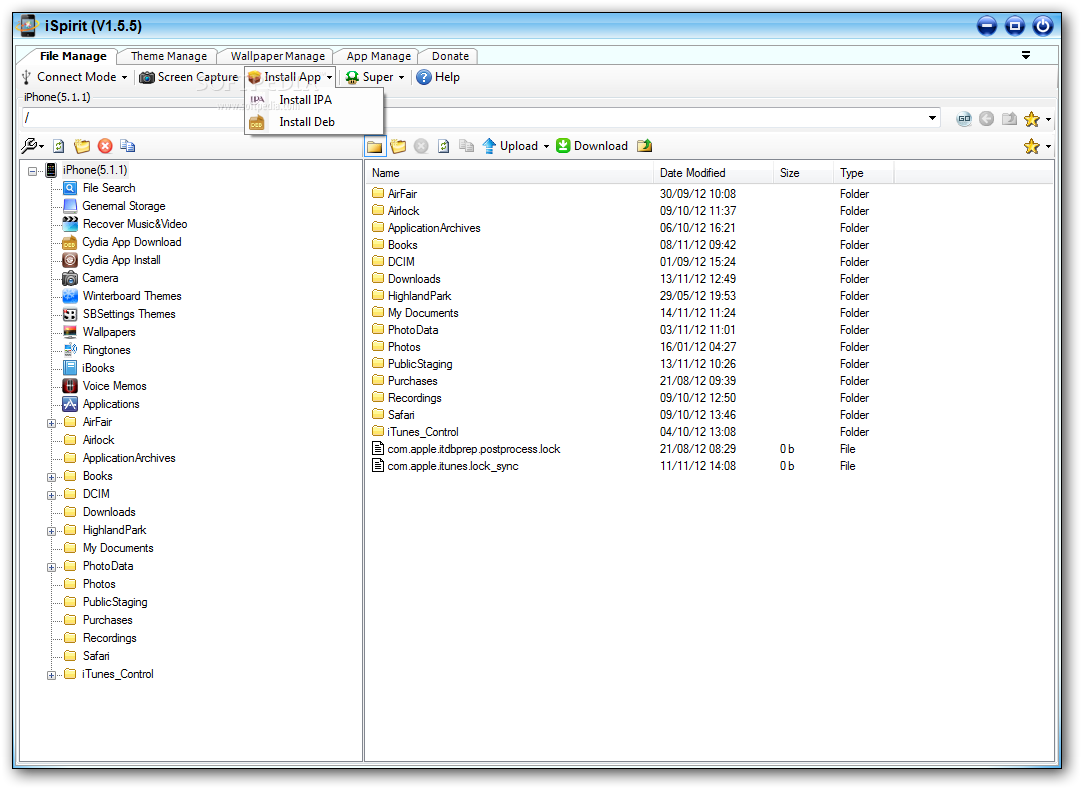Collapse the iPhone(5.1.1) tree node
Viewport: 1082px width, 789px height.
32,171
